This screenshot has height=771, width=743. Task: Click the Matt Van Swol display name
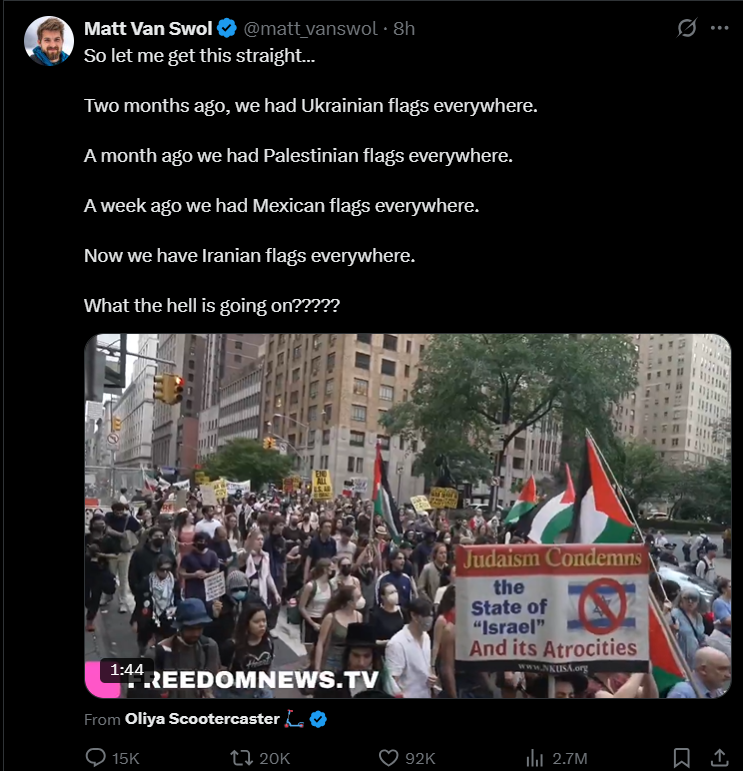tap(148, 29)
